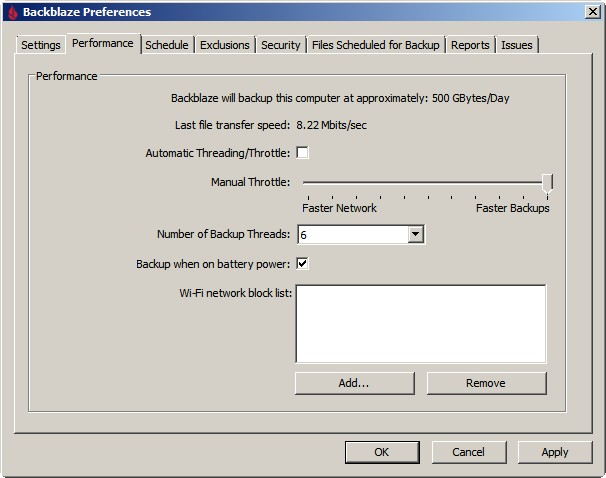Switch to the Settings tab
Image resolution: width=606 pixels, height=478 pixels.
[41, 45]
